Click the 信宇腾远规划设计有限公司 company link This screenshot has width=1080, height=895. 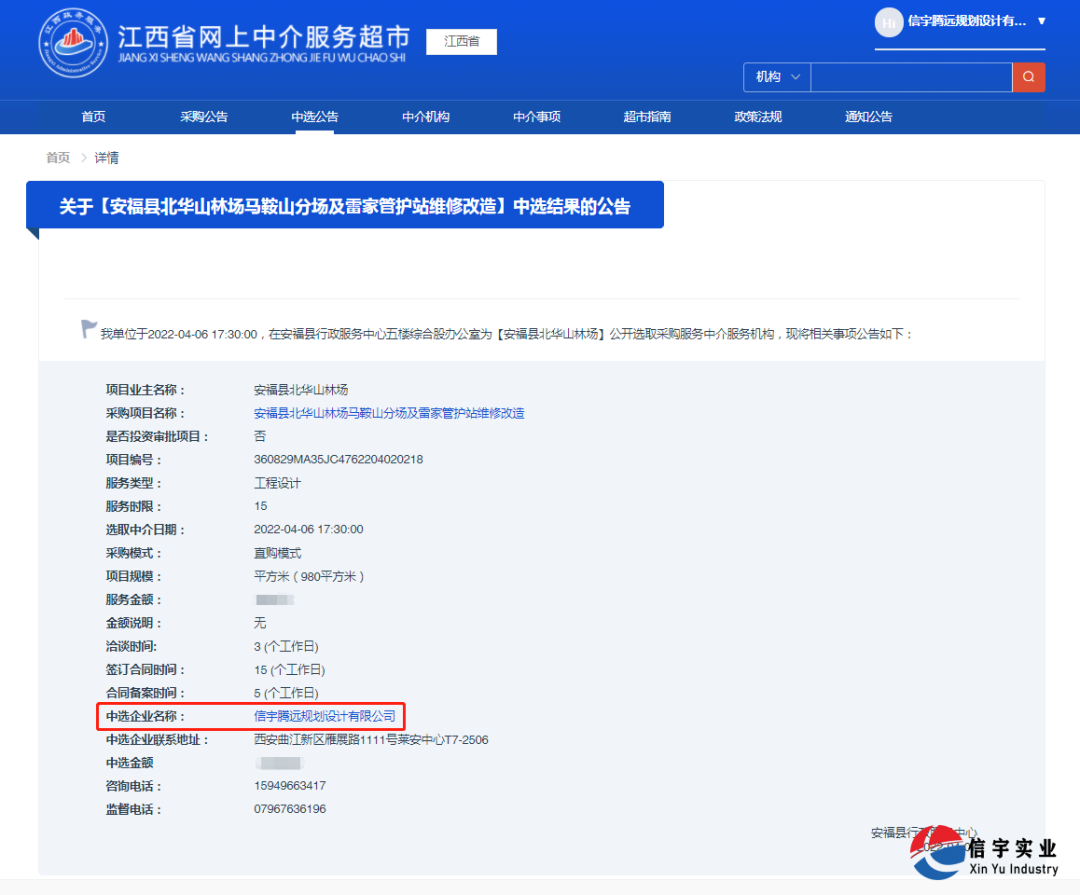coord(325,716)
